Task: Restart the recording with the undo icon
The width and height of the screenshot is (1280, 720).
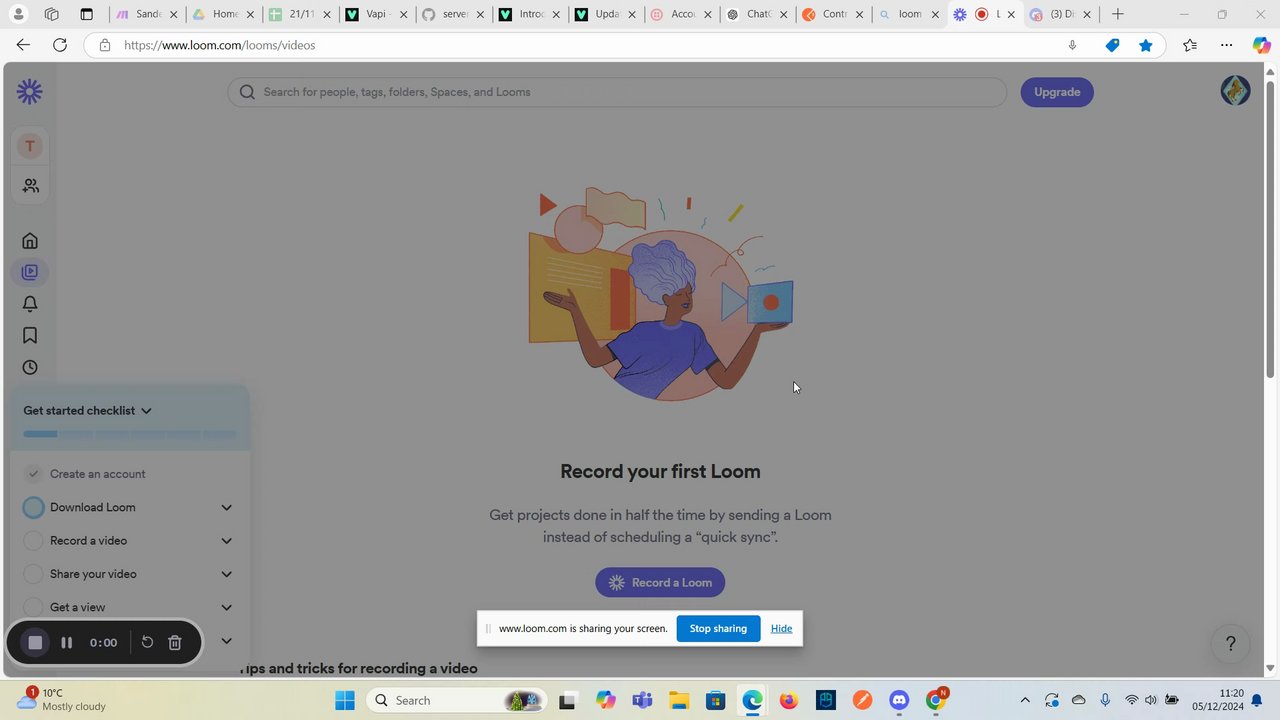Action: coord(147,643)
